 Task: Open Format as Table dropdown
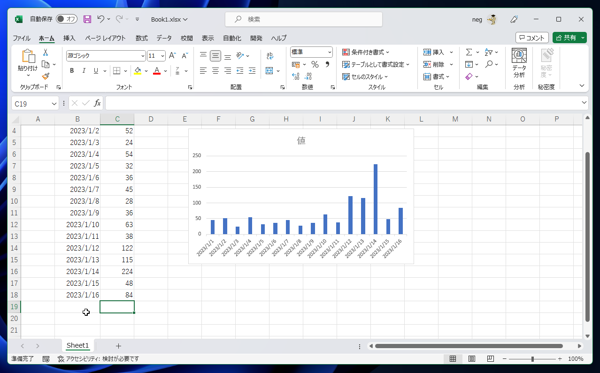[375, 64]
